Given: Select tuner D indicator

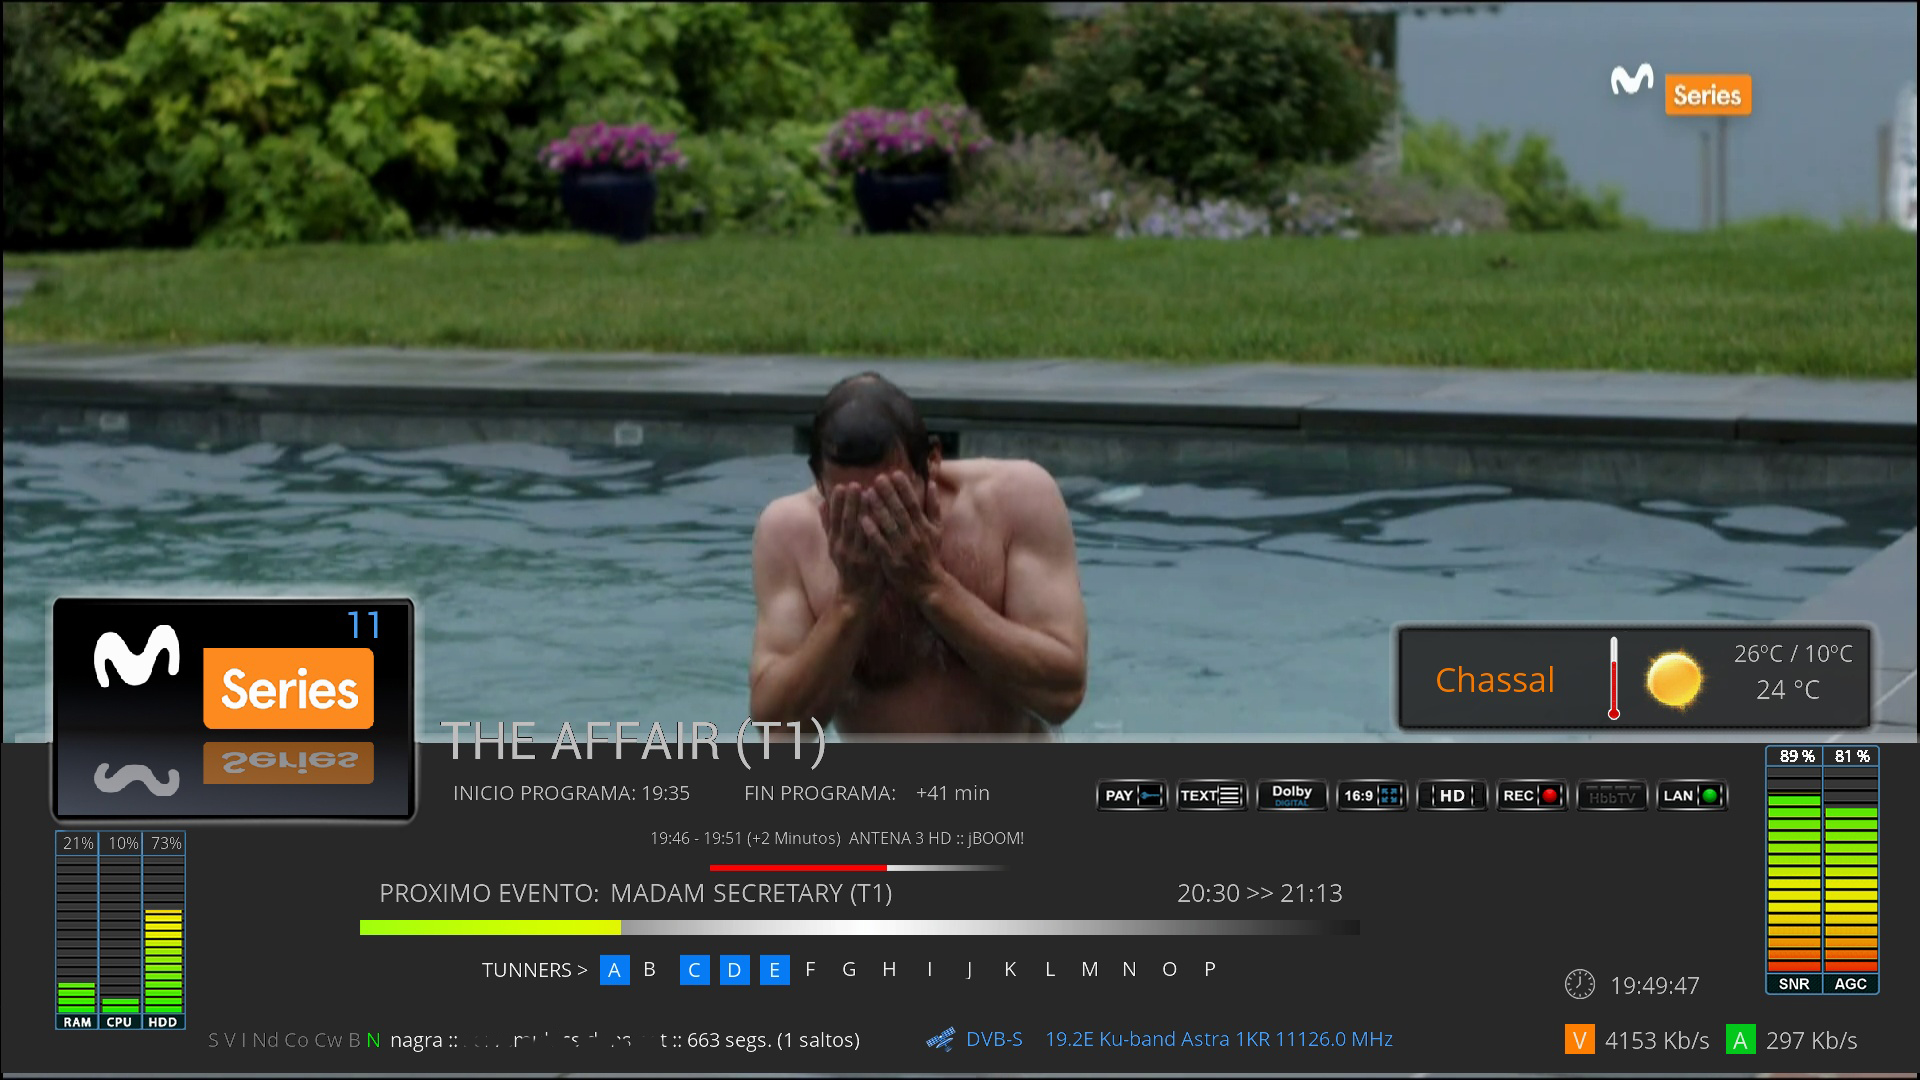Looking at the screenshot, I should (734, 970).
